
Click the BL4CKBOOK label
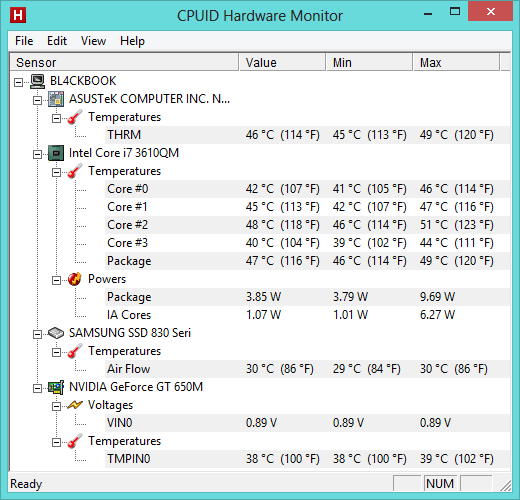pos(83,81)
